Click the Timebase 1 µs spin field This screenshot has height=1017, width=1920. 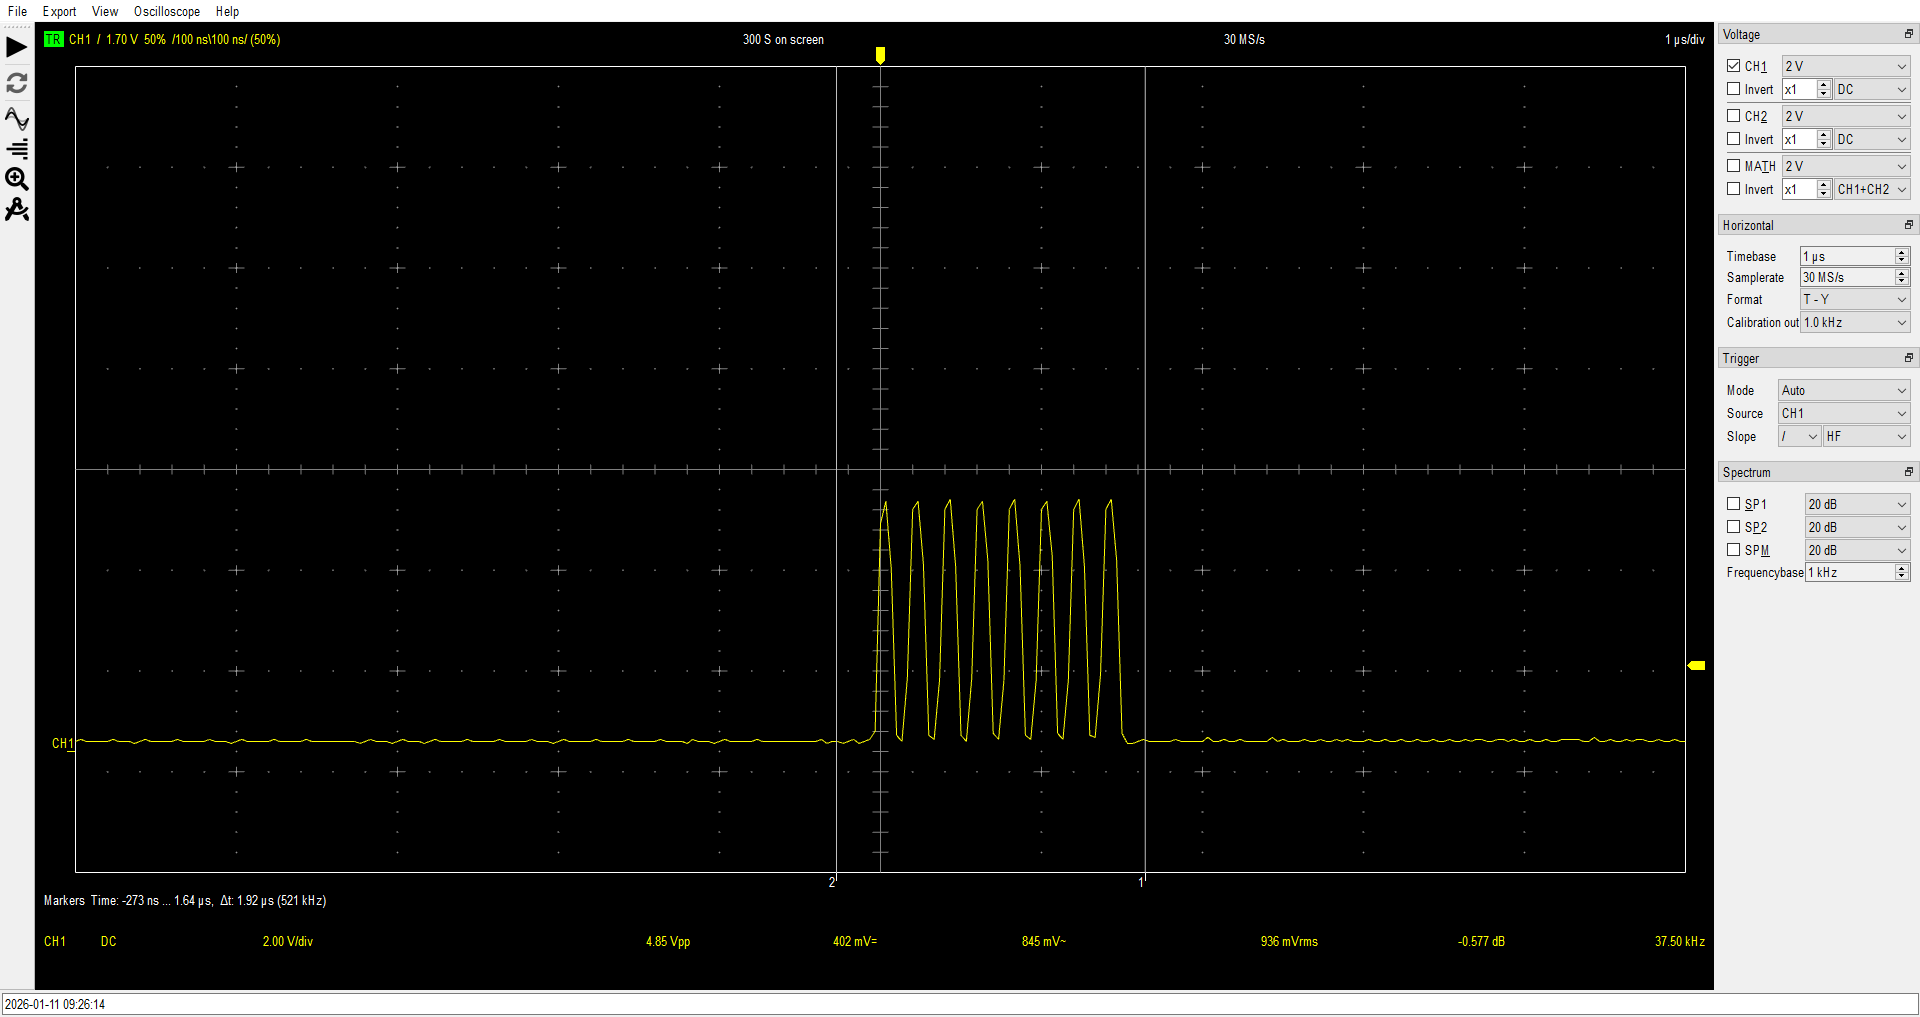coord(1847,256)
